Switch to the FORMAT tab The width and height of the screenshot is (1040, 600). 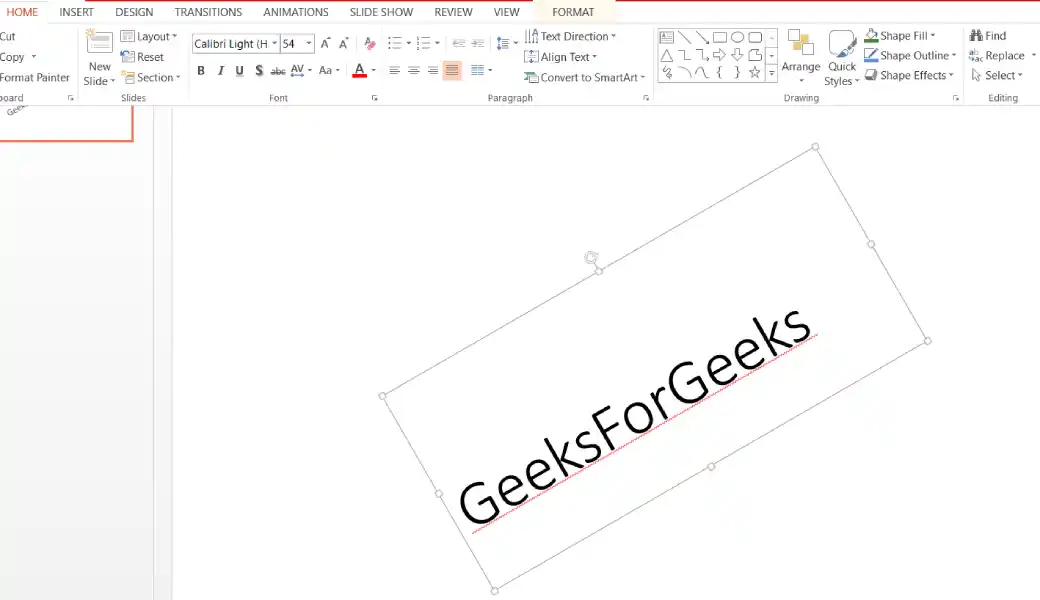tap(573, 12)
